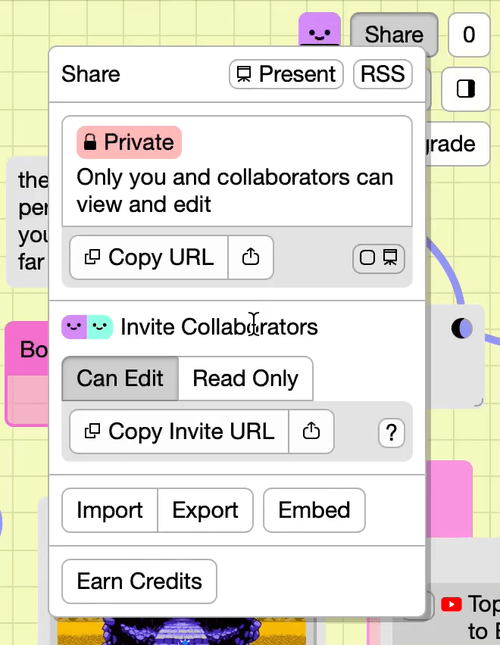500x645 pixels.
Task: Click the half-moon filter icon on card
Action: click(462, 328)
